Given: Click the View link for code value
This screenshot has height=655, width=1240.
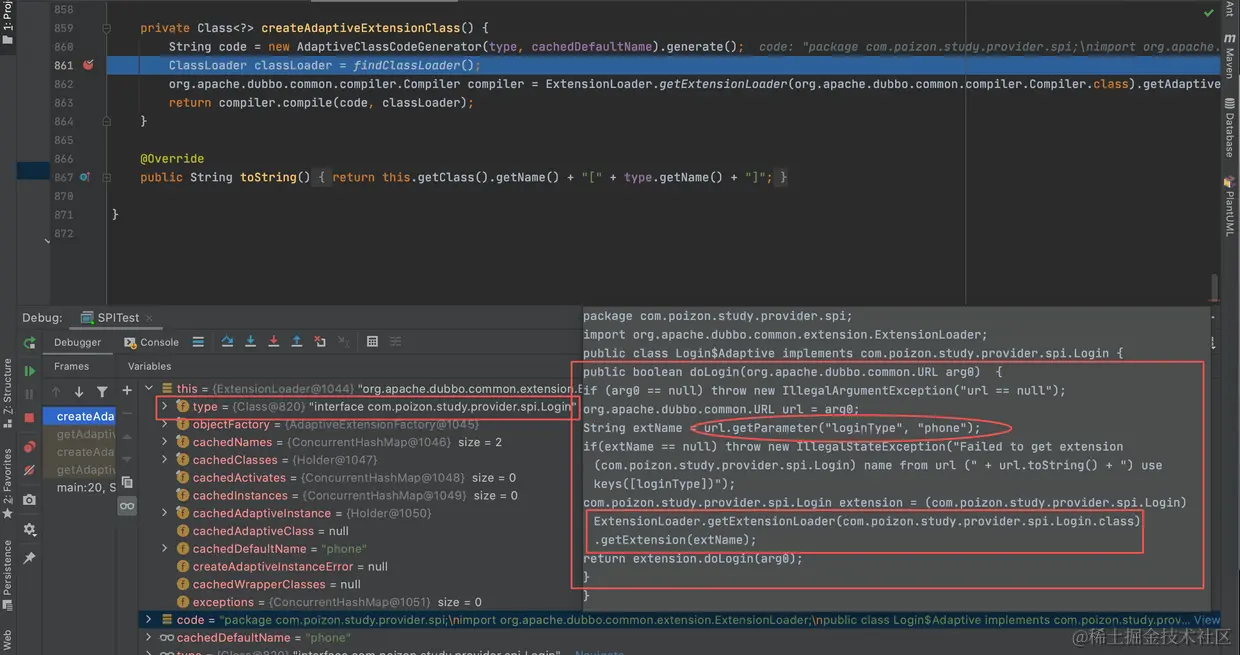Looking at the screenshot, I should click(1207, 620).
